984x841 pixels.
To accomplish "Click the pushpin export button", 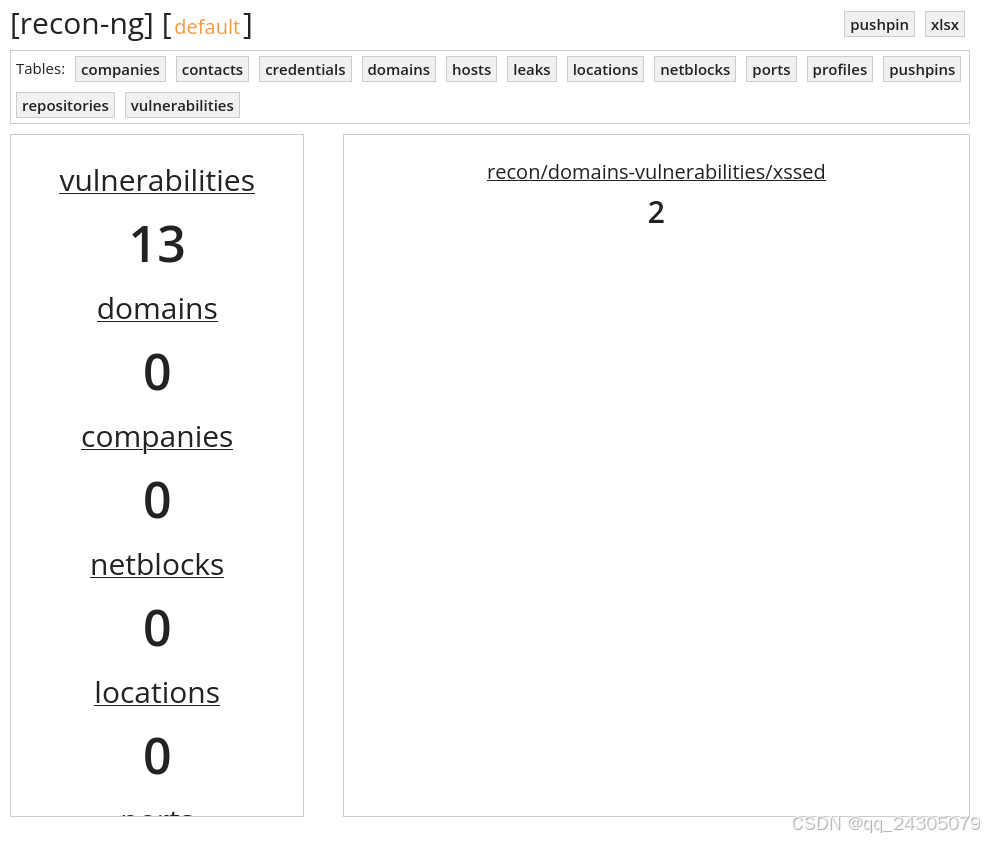I will pyautogui.click(x=879, y=24).
